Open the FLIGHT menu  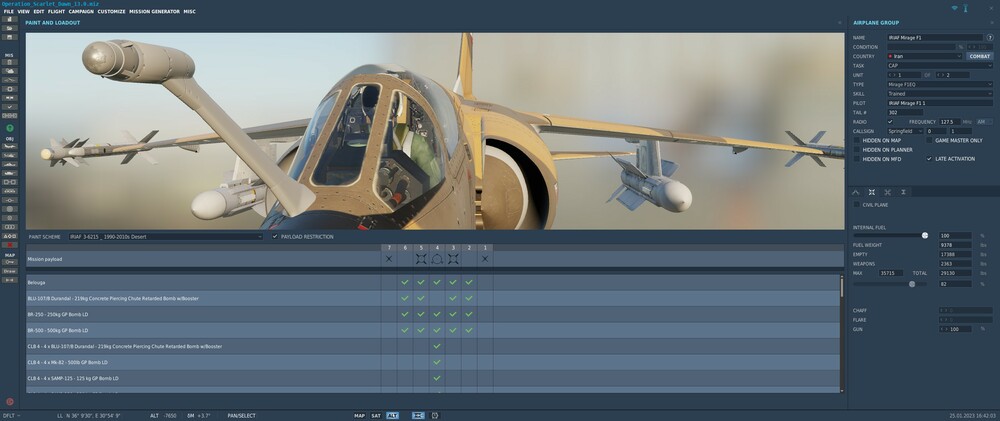pos(56,11)
